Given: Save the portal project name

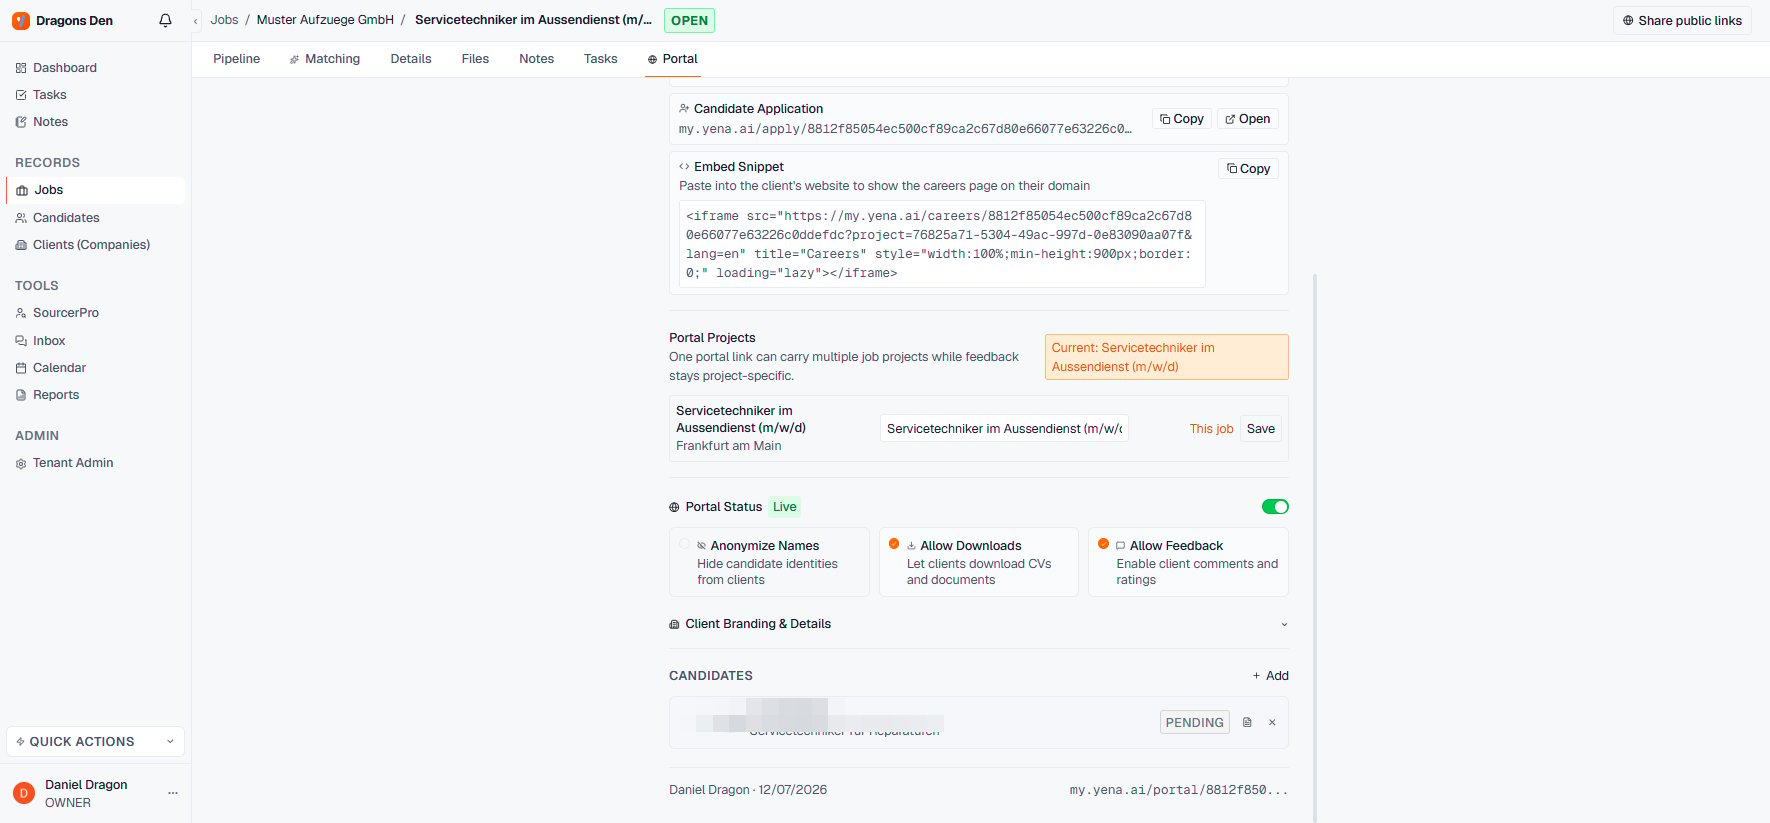Looking at the screenshot, I should pos(1260,429).
